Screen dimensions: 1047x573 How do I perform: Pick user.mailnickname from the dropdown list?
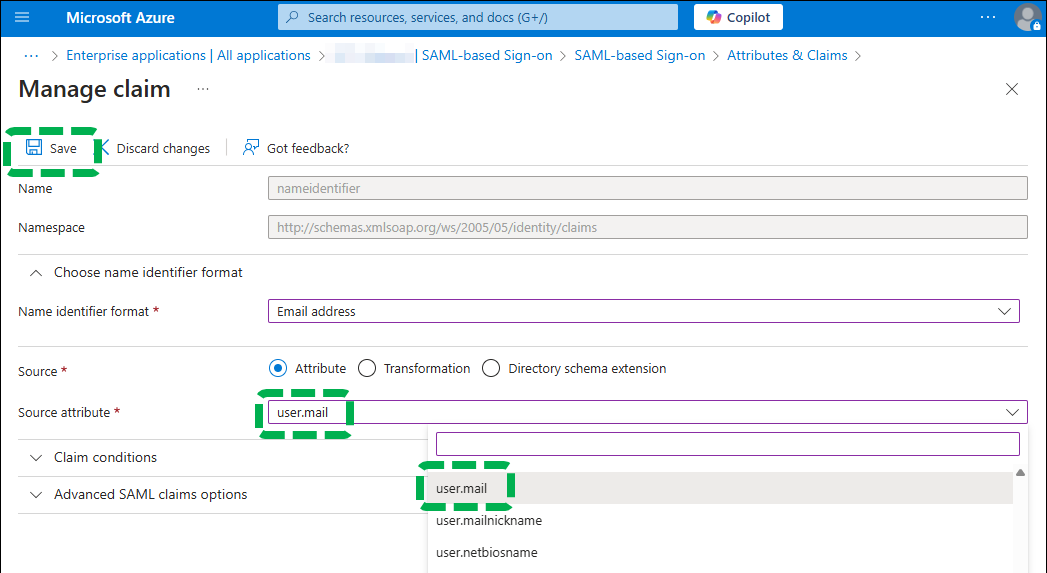tap(489, 520)
